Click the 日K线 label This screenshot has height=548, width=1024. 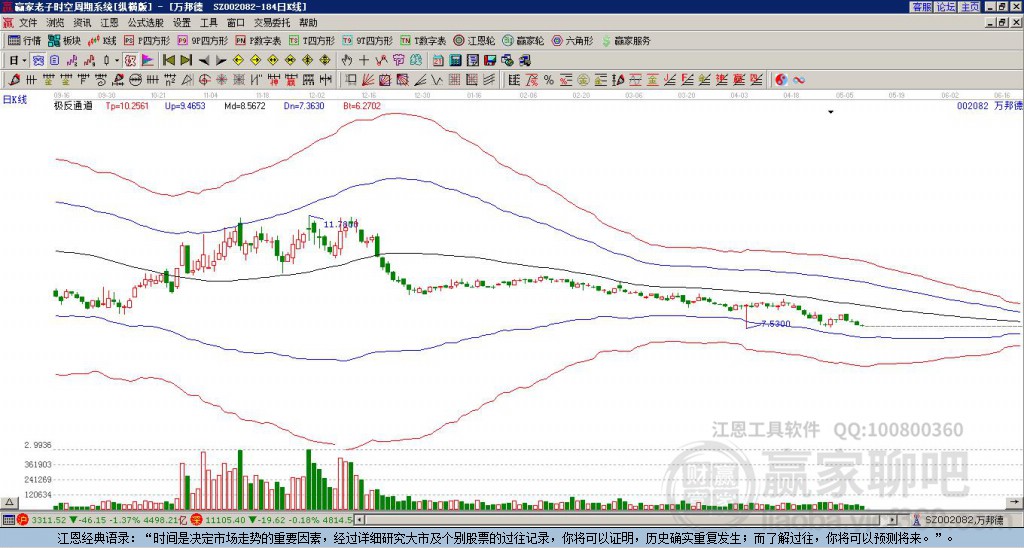[x=15, y=99]
